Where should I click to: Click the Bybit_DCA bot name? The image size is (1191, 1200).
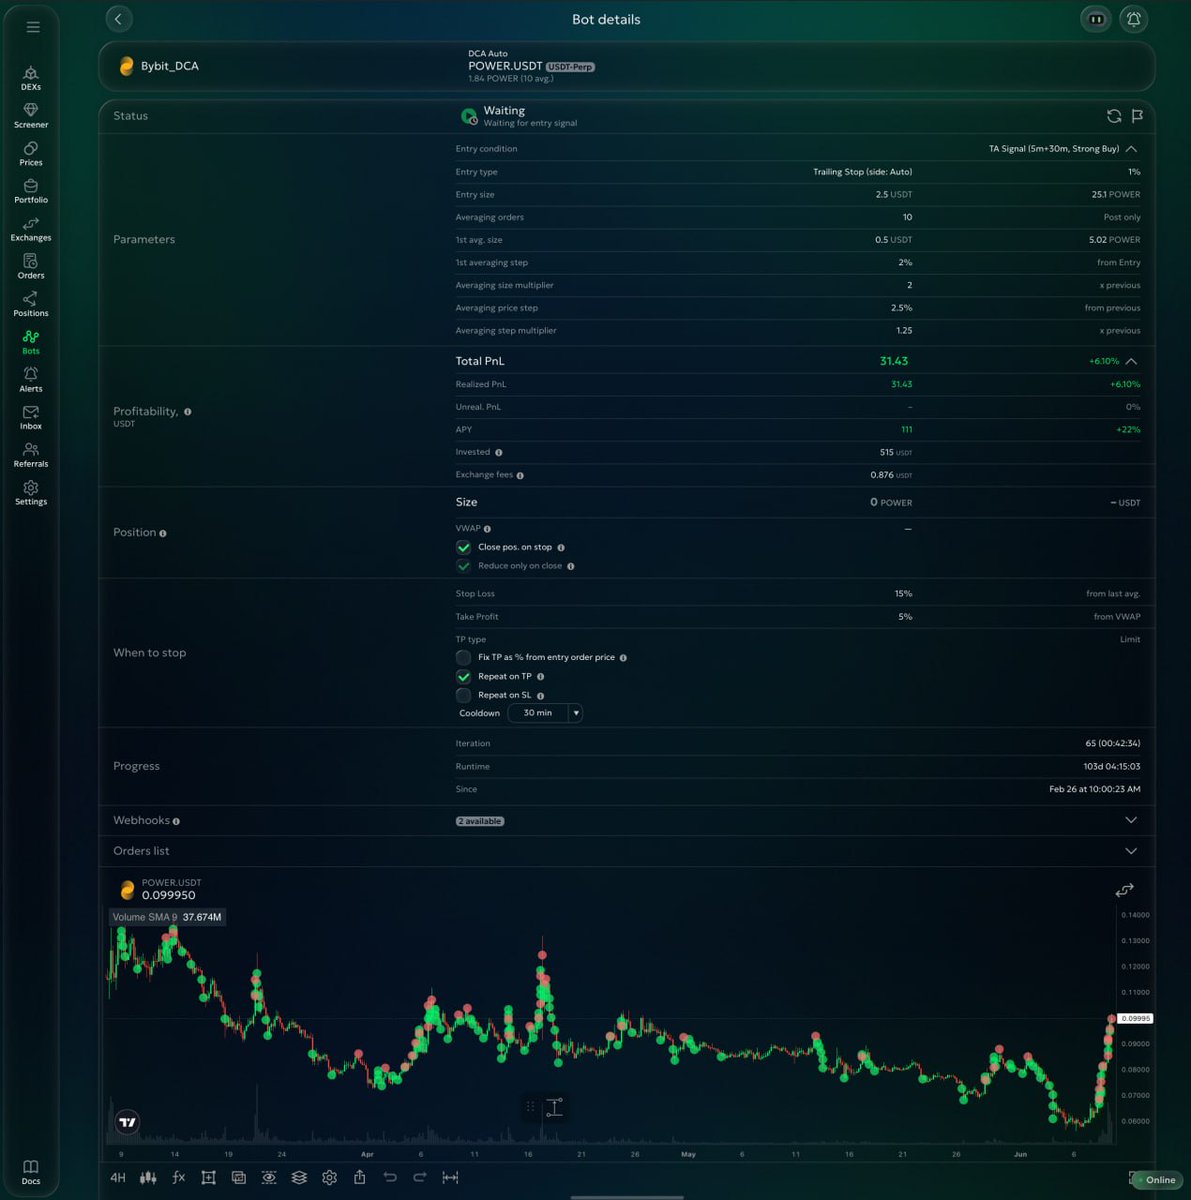coord(170,66)
